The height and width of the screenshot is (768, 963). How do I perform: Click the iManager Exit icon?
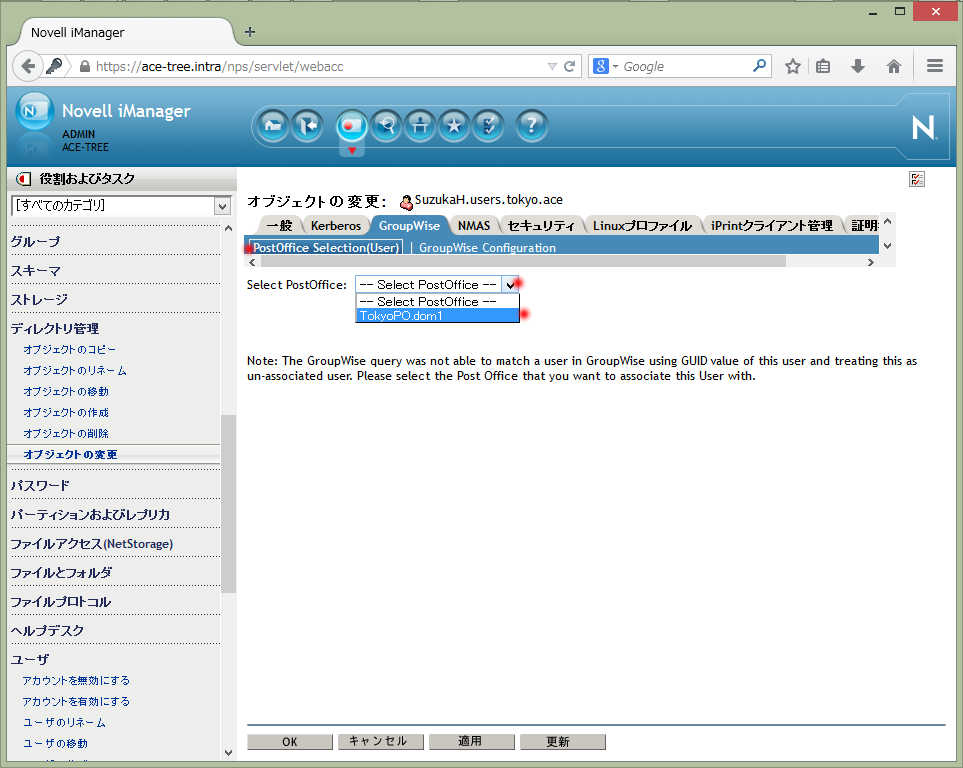307,126
